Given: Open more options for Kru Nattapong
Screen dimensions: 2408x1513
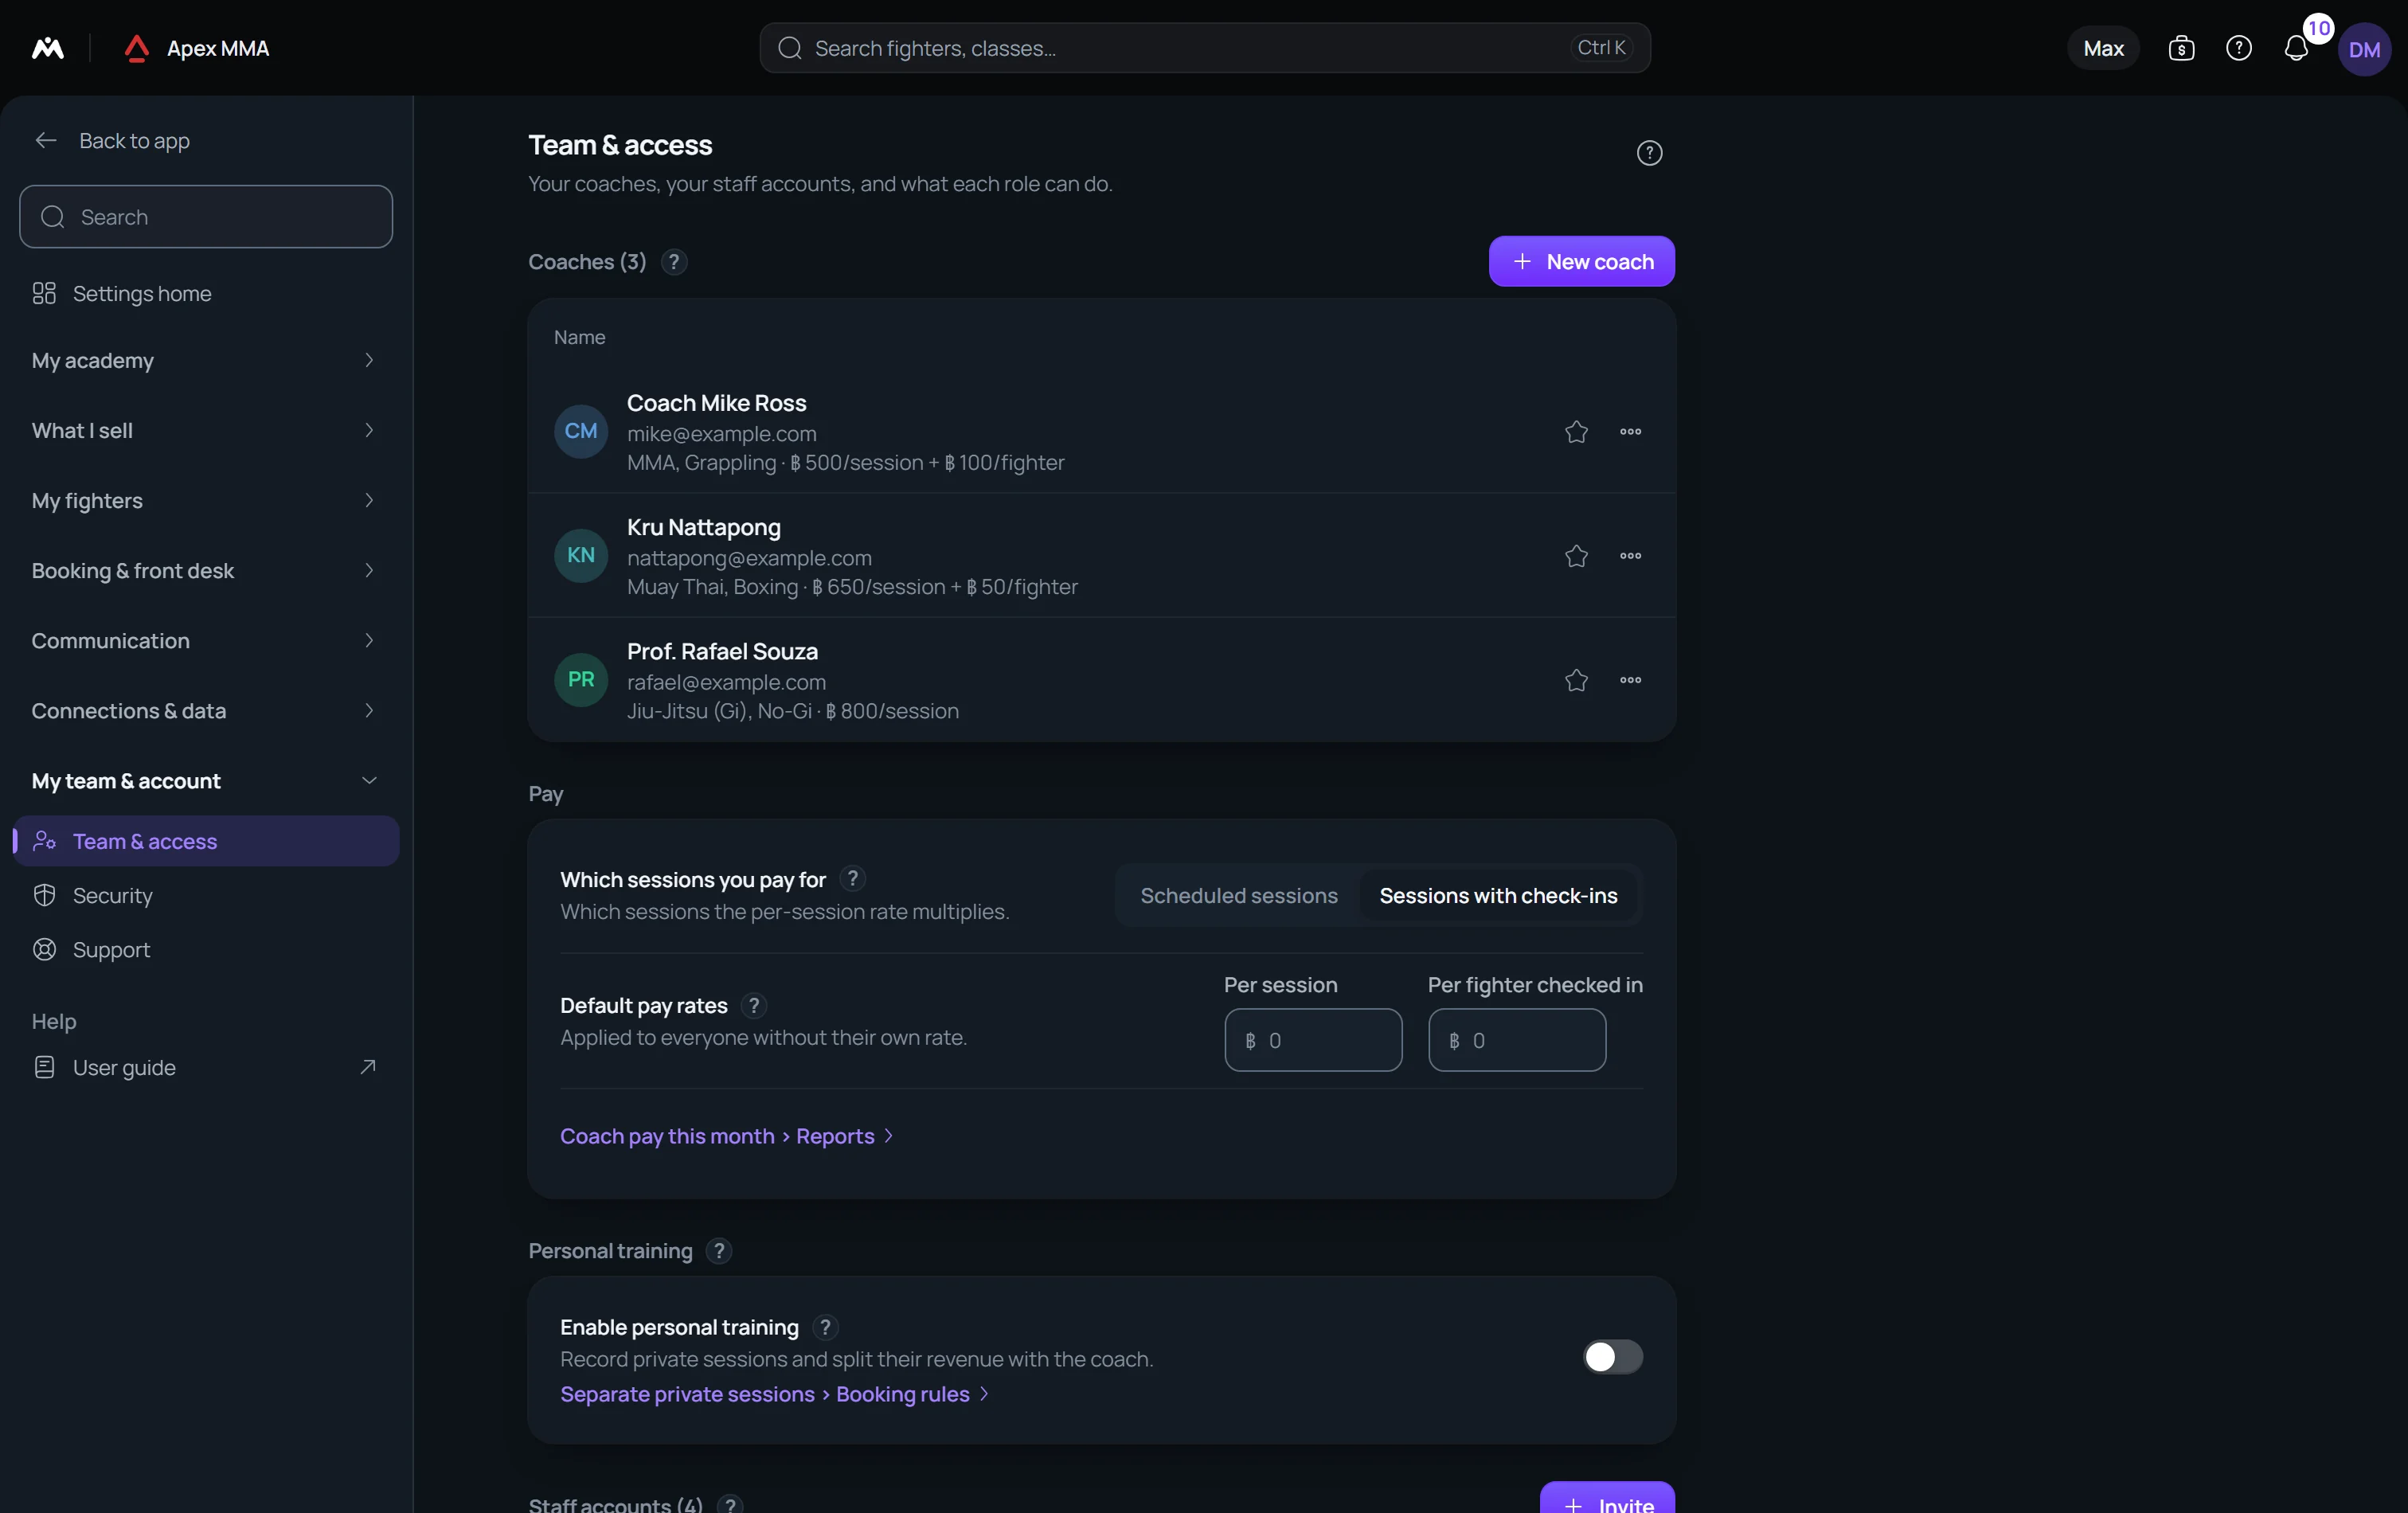Looking at the screenshot, I should tap(1630, 555).
